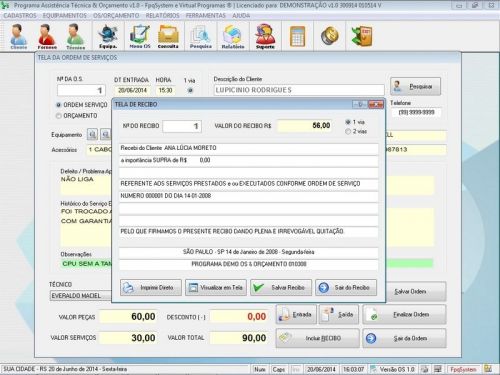500x375 pixels.
Task: Click the PROGRAMA DEMO OS receipt line
Action: (x=249, y=264)
